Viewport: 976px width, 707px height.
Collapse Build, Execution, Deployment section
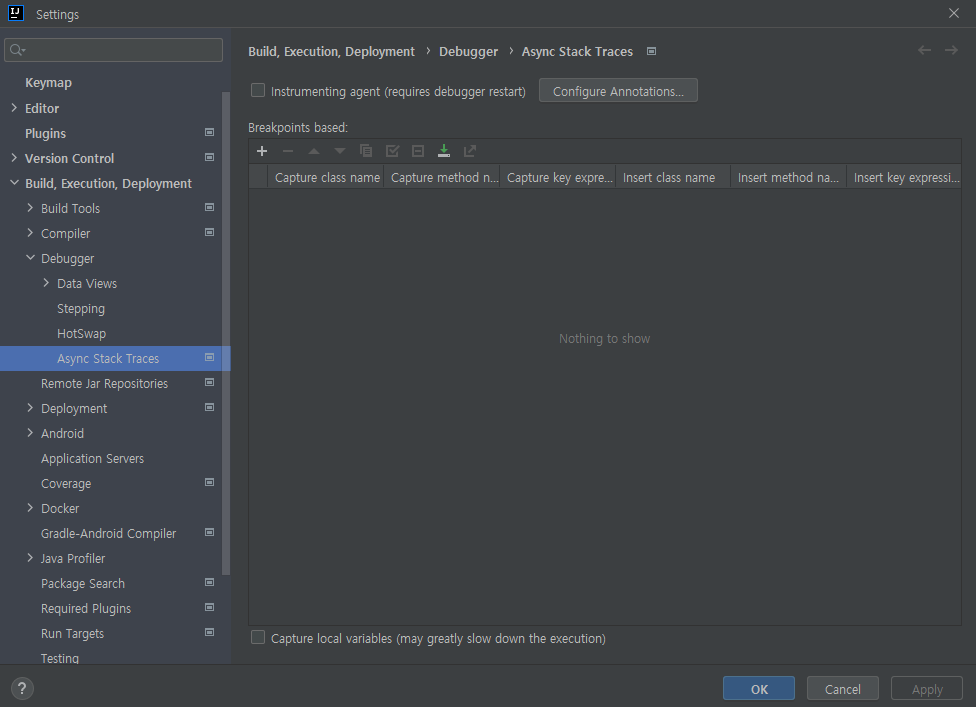pos(14,183)
